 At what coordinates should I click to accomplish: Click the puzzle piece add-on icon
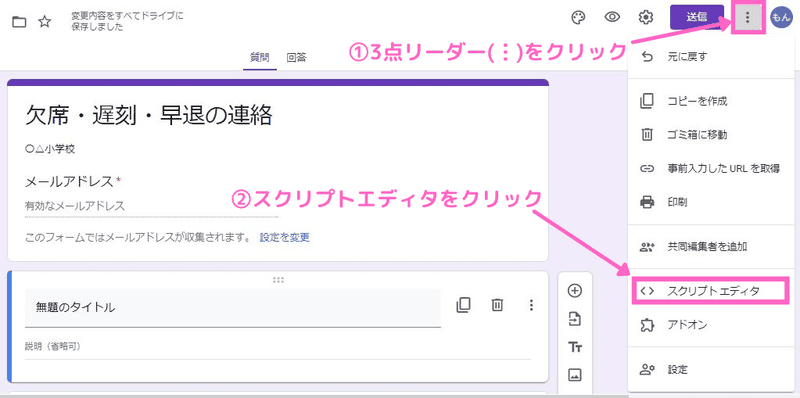(x=647, y=325)
